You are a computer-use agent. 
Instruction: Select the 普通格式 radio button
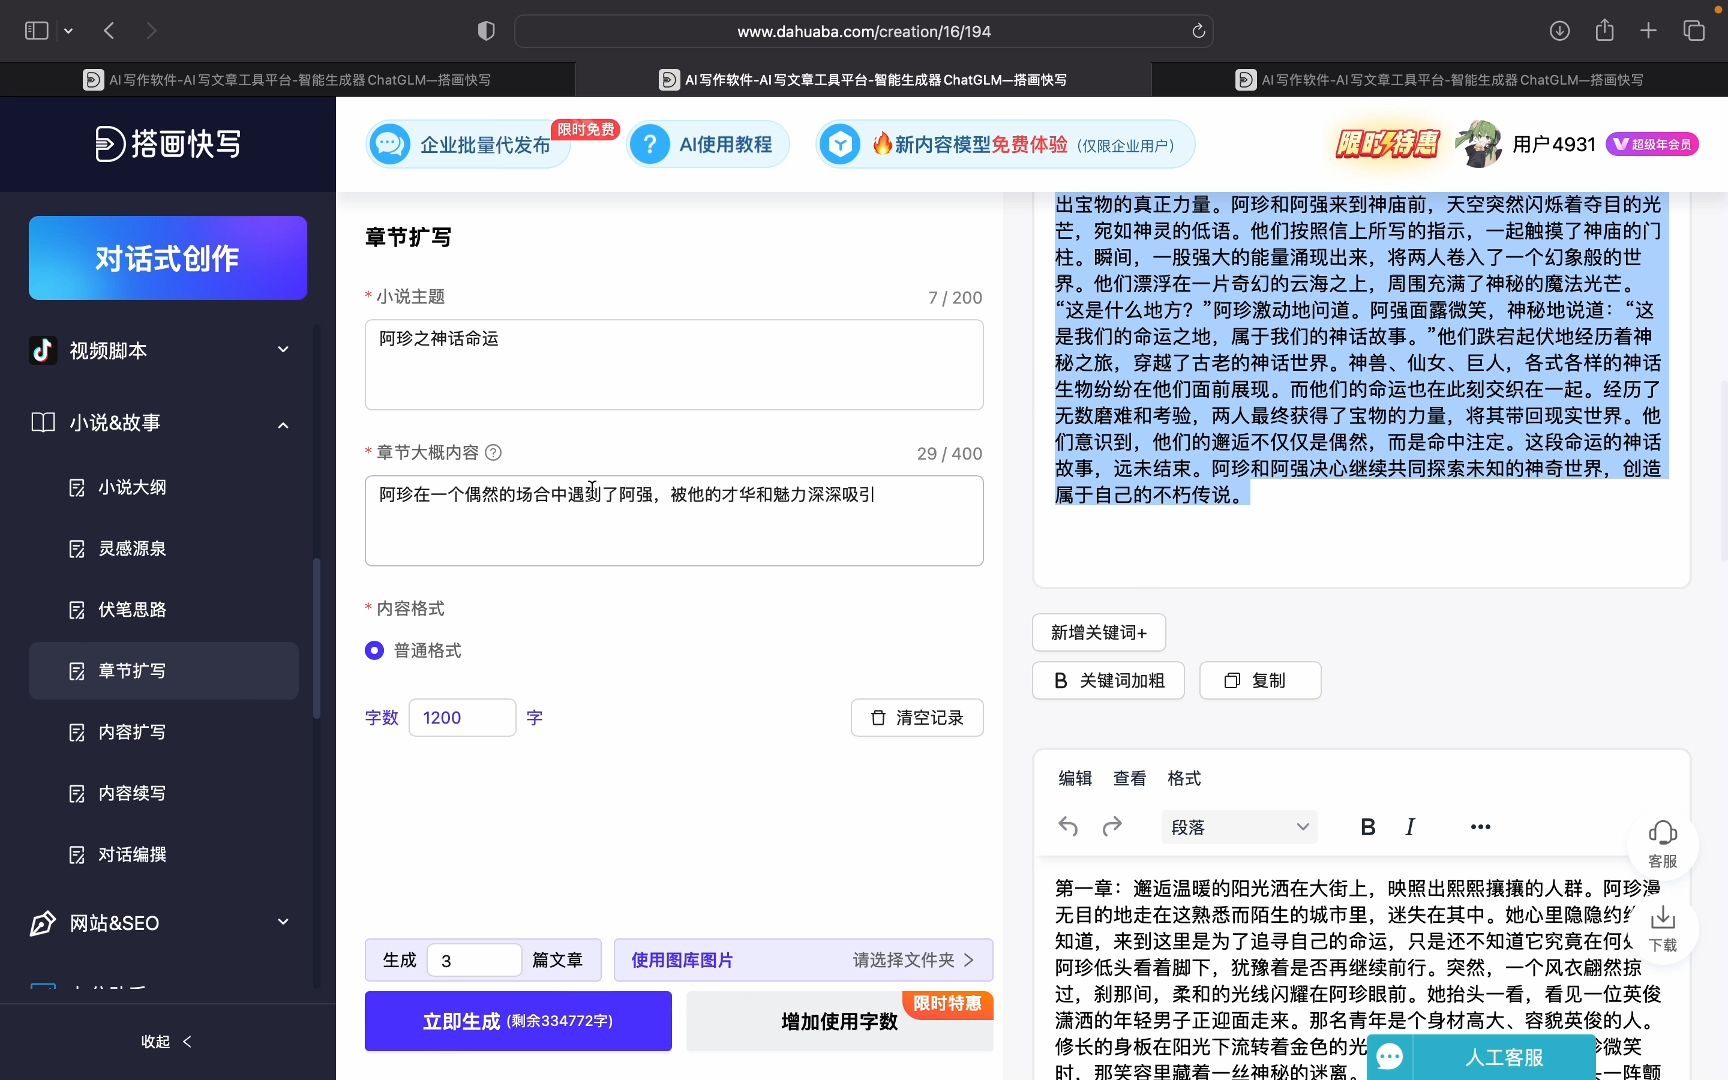[x=374, y=650]
